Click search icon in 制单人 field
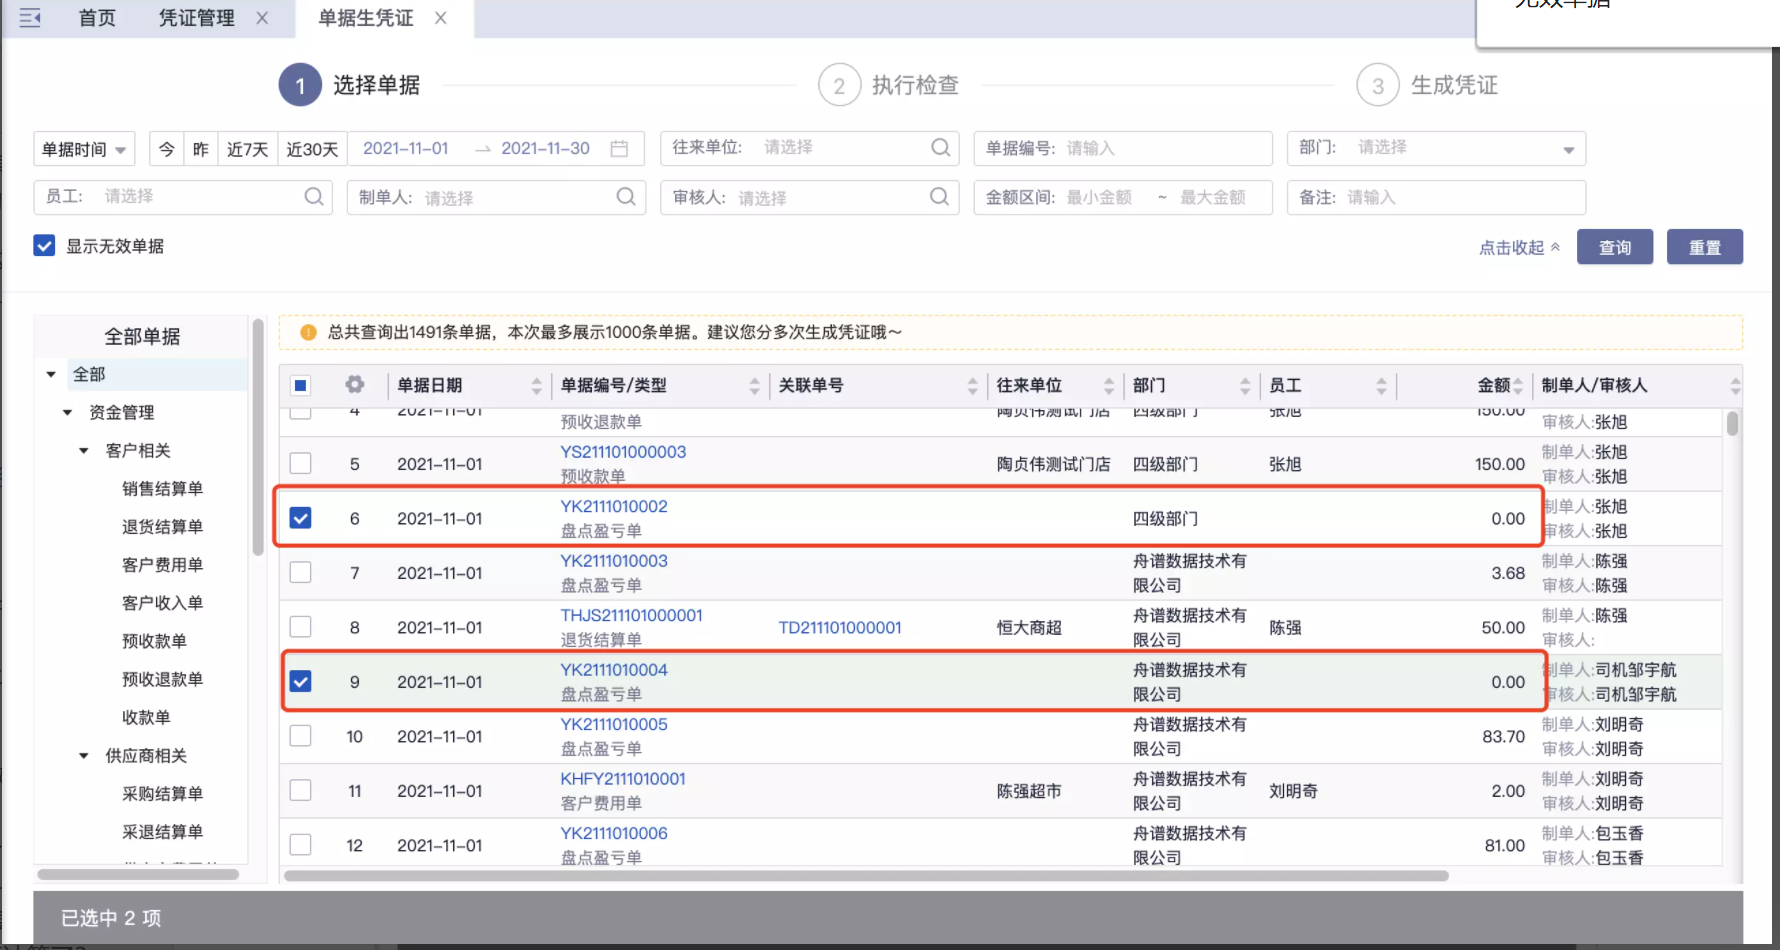1780x950 pixels. coord(626,197)
